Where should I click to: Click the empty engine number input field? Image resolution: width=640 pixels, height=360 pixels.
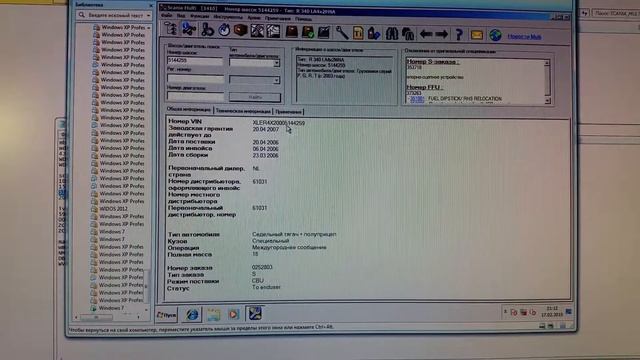(x=195, y=96)
